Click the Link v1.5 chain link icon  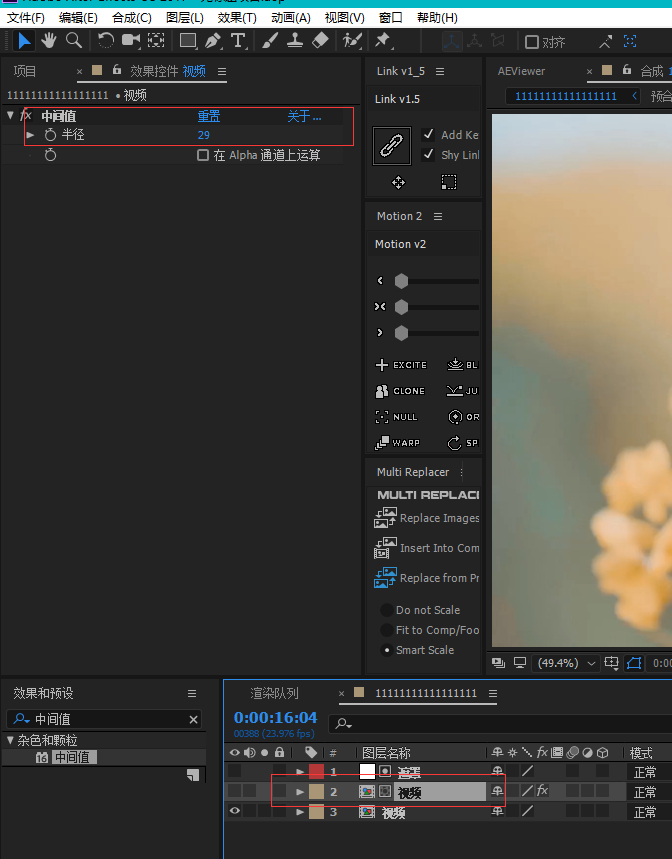coord(392,146)
